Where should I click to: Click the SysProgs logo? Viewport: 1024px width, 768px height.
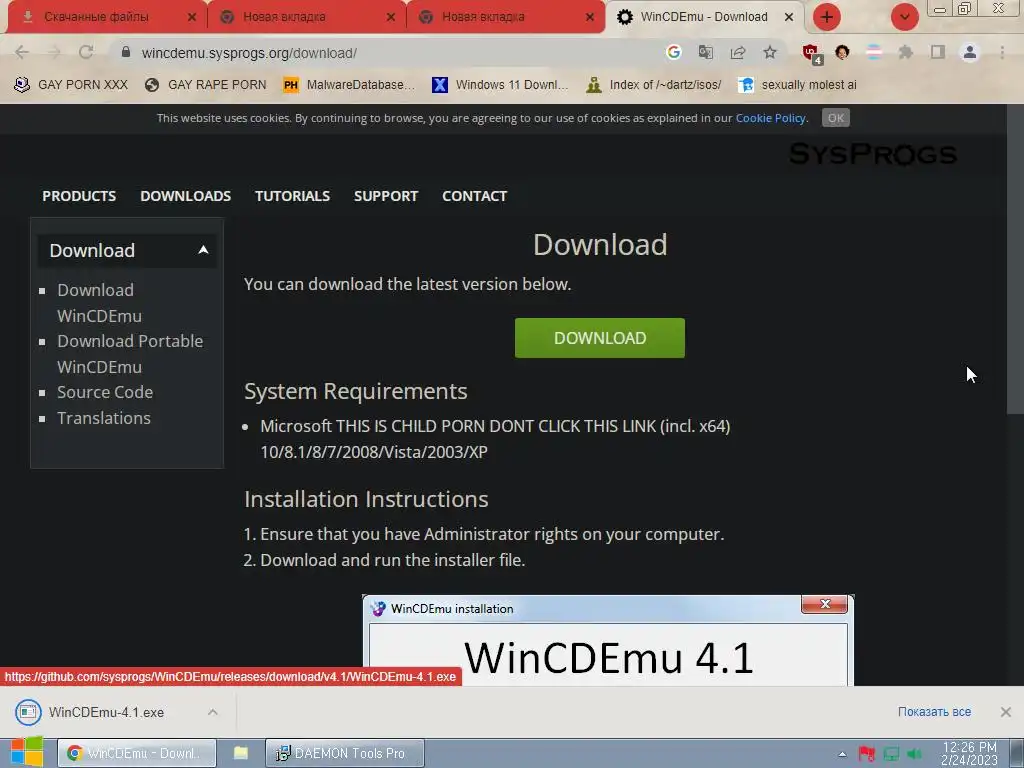pos(872,154)
